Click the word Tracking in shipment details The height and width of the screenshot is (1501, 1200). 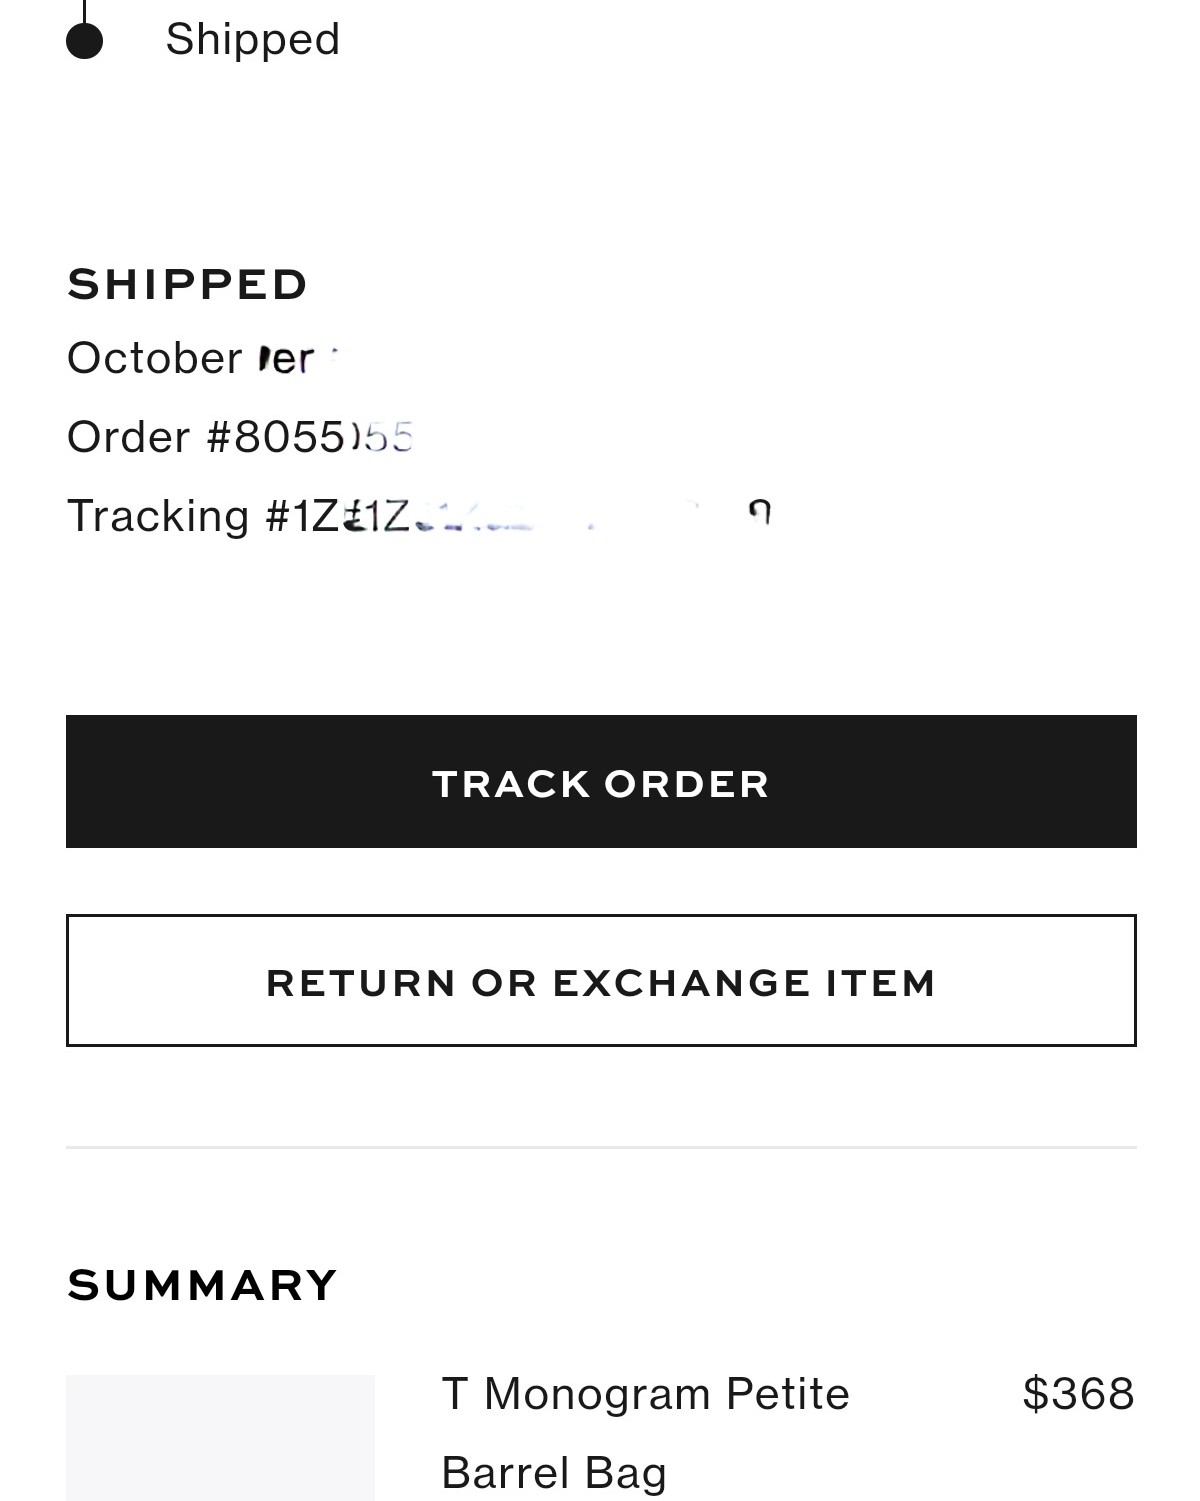pos(158,516)
